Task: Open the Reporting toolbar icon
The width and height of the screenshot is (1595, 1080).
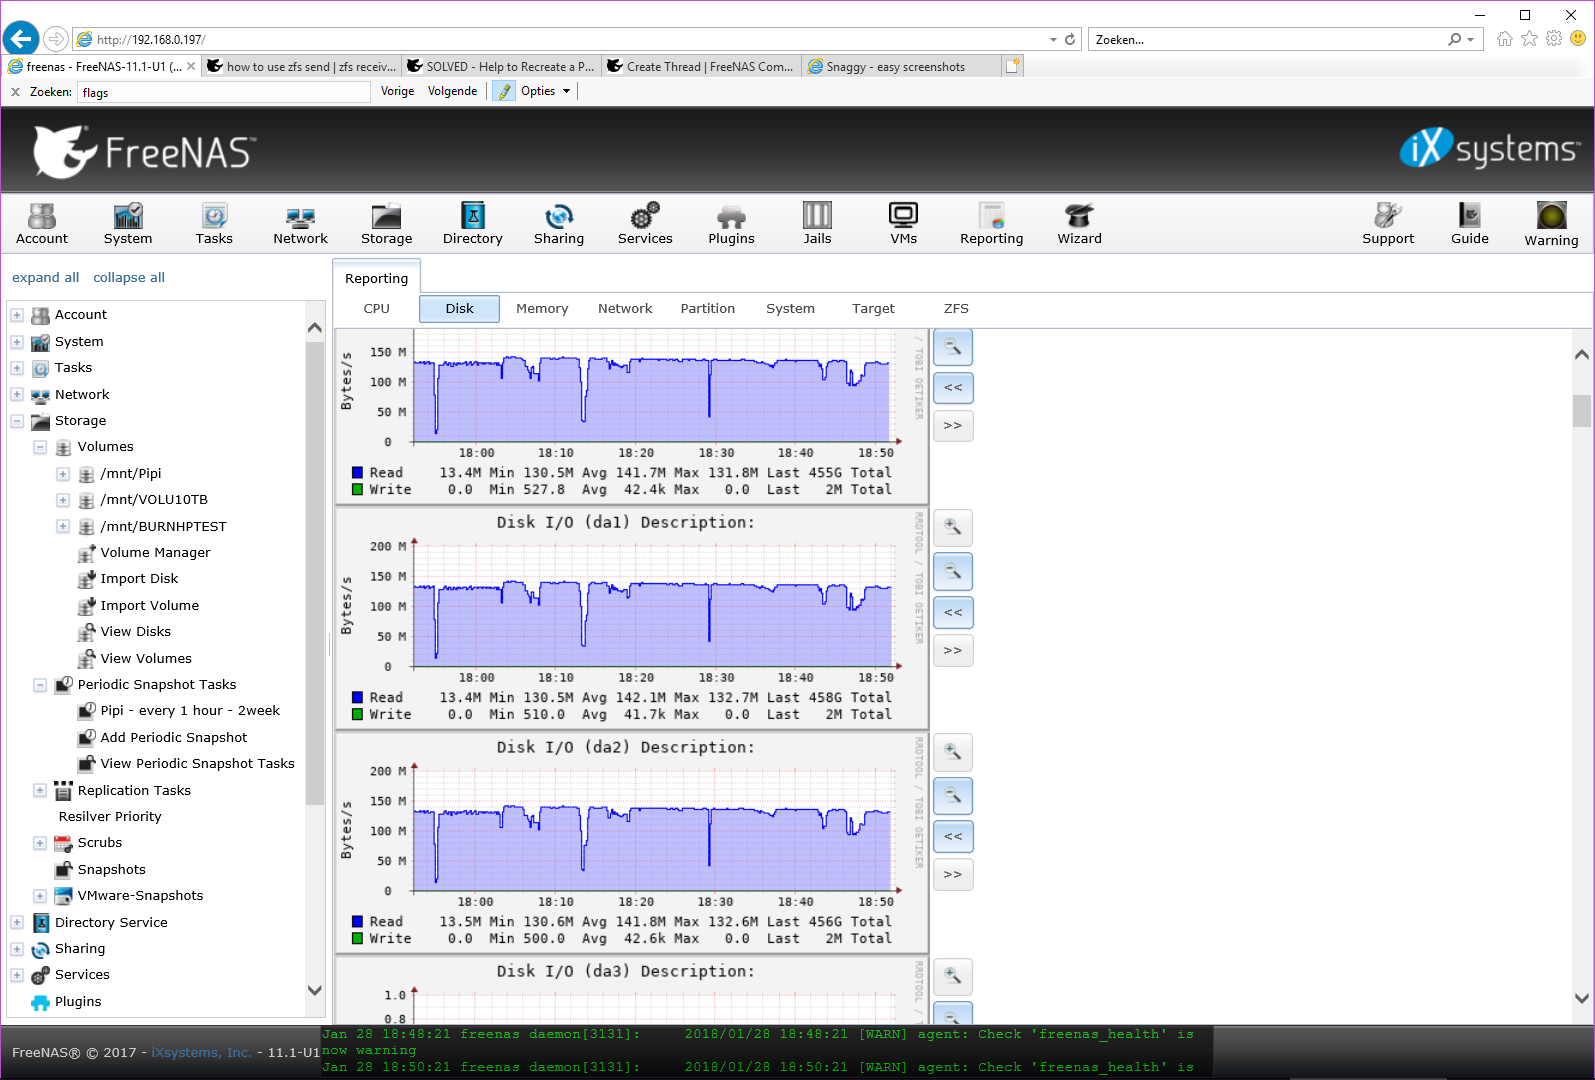Action: [x=991, y=224]
